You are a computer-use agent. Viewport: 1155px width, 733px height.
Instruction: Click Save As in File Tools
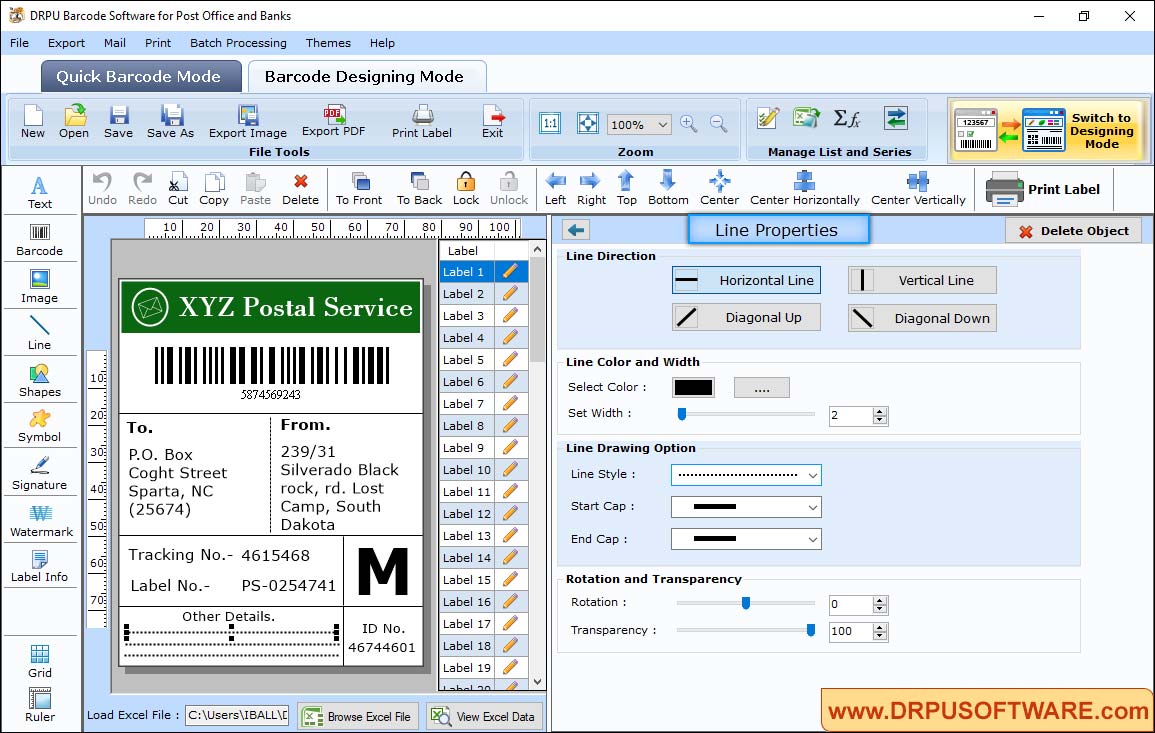(170, 122)
